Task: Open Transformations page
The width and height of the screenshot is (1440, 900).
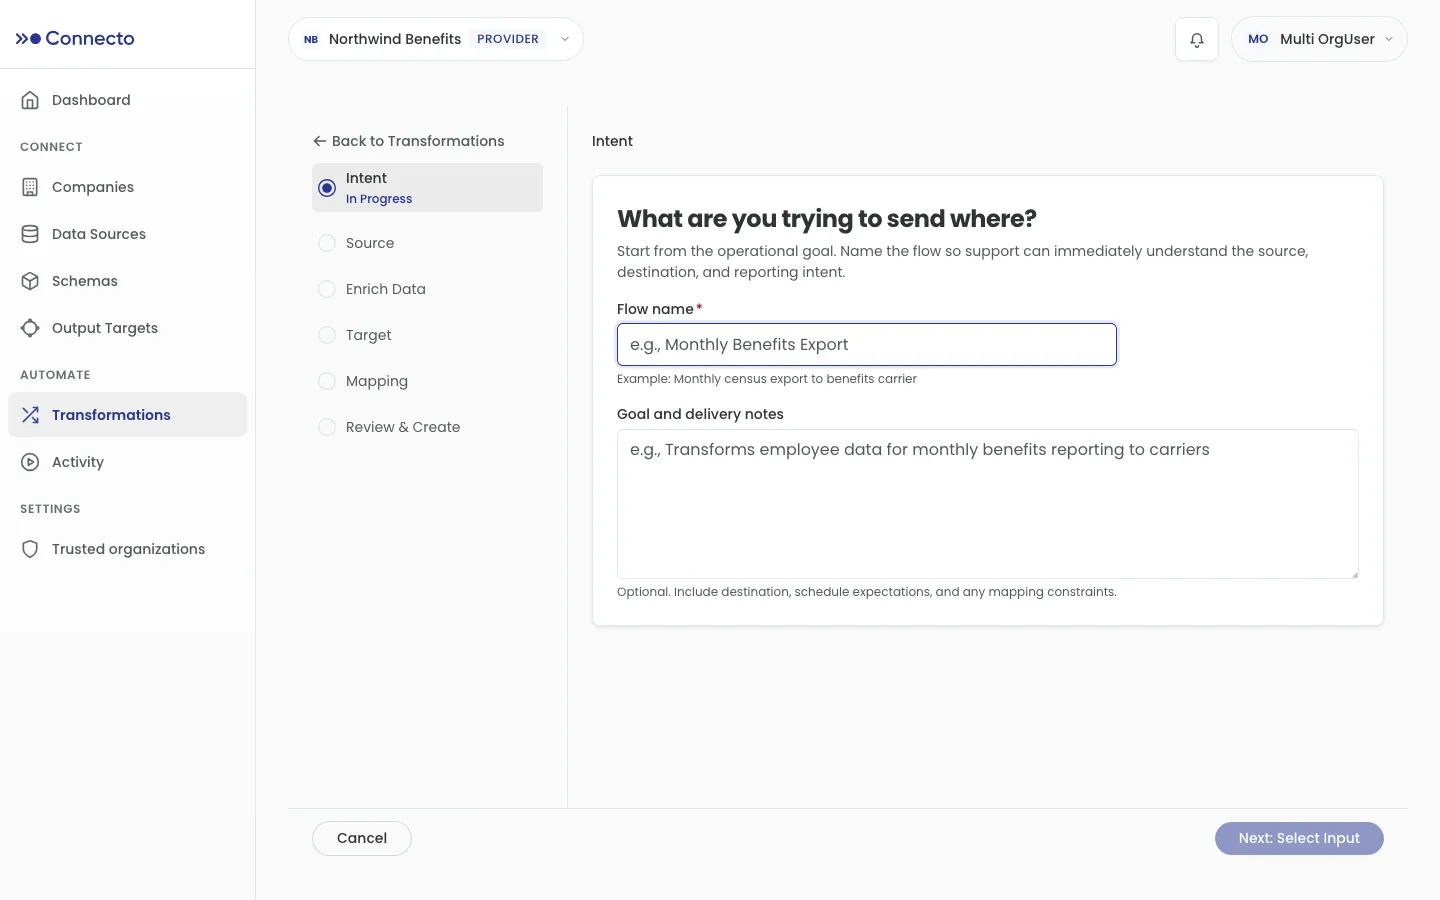Action: tap(127, 415)
